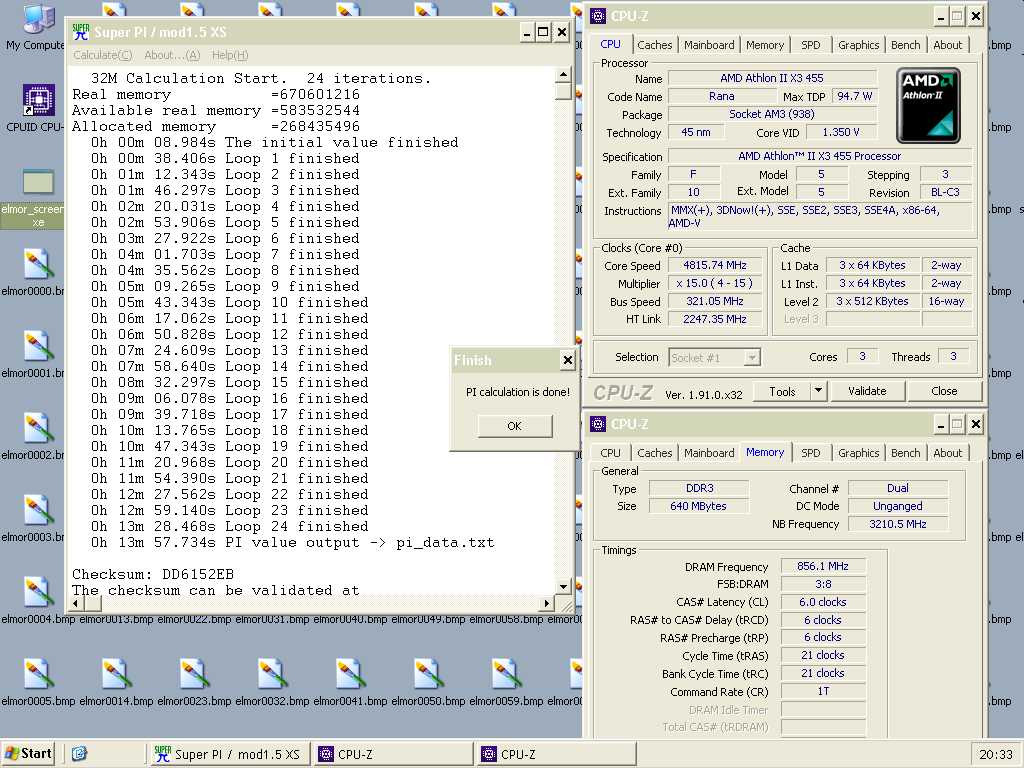Open the SPD tab in upper CPU-Z
The image size is (1024, 768).
(x=810, y=45)
